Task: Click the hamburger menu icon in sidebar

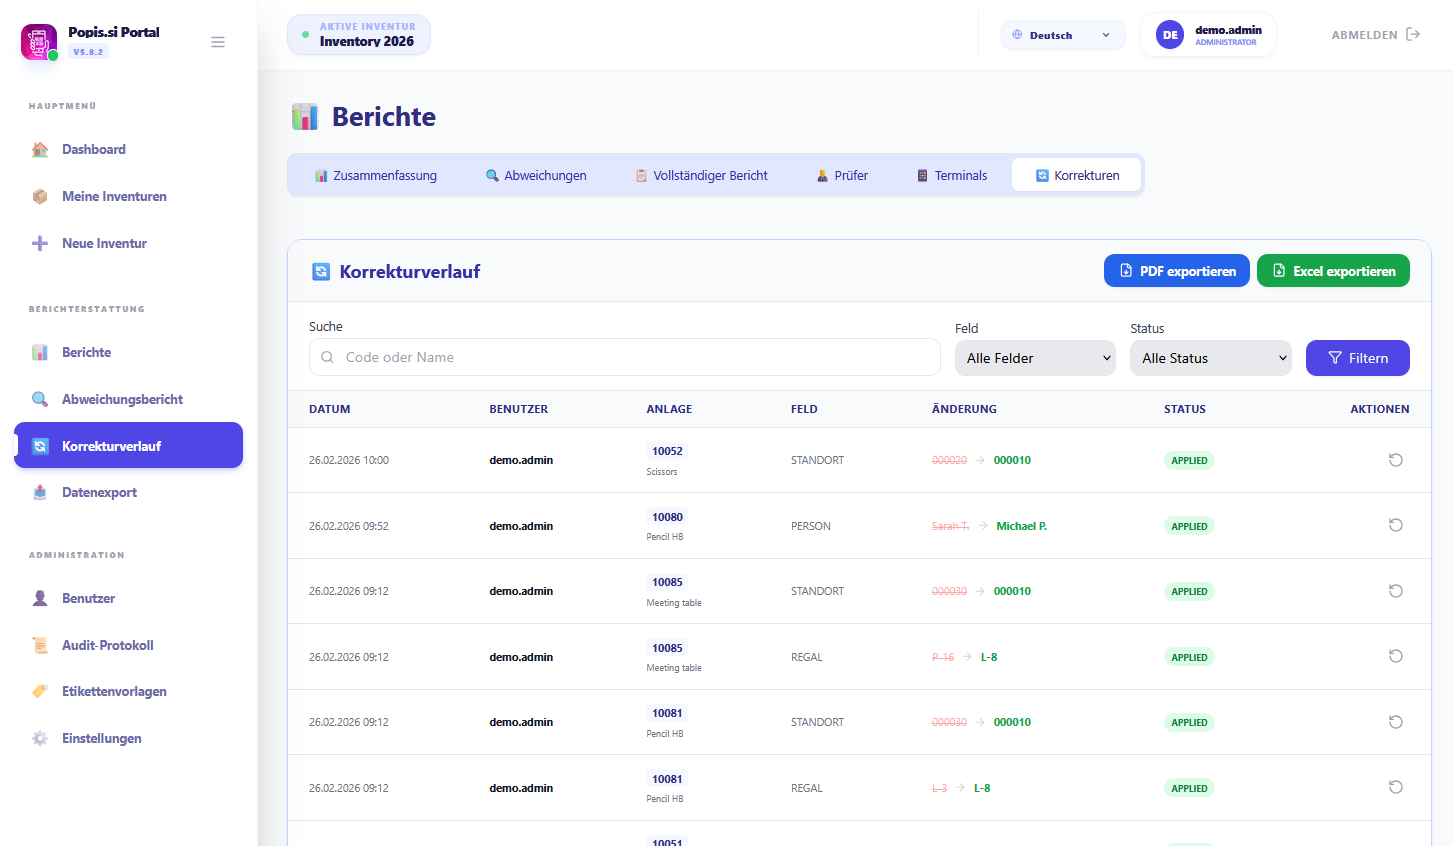Action: [x=217, y=42]
